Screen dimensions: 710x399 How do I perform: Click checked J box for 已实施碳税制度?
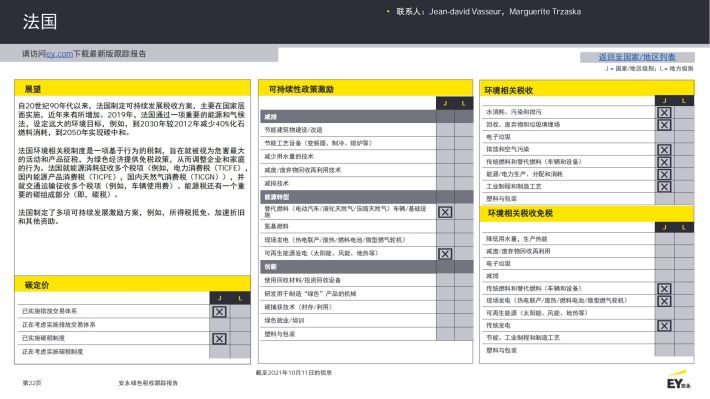click(219, 339)
